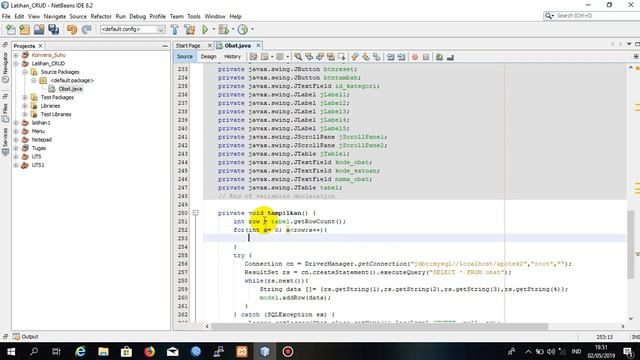Click the editor horizontal scrollbar

(x=380, y=327)
